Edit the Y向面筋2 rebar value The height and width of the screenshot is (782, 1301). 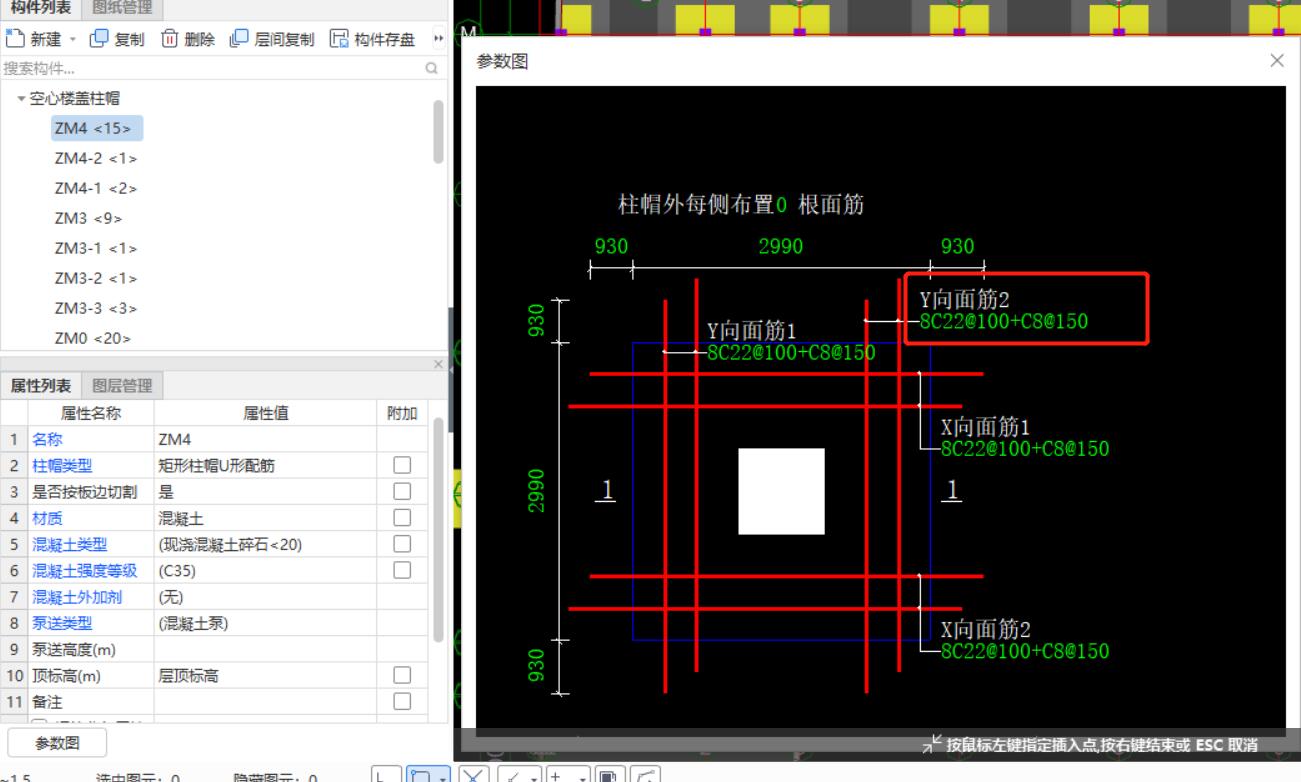[x=1003, y=321]
